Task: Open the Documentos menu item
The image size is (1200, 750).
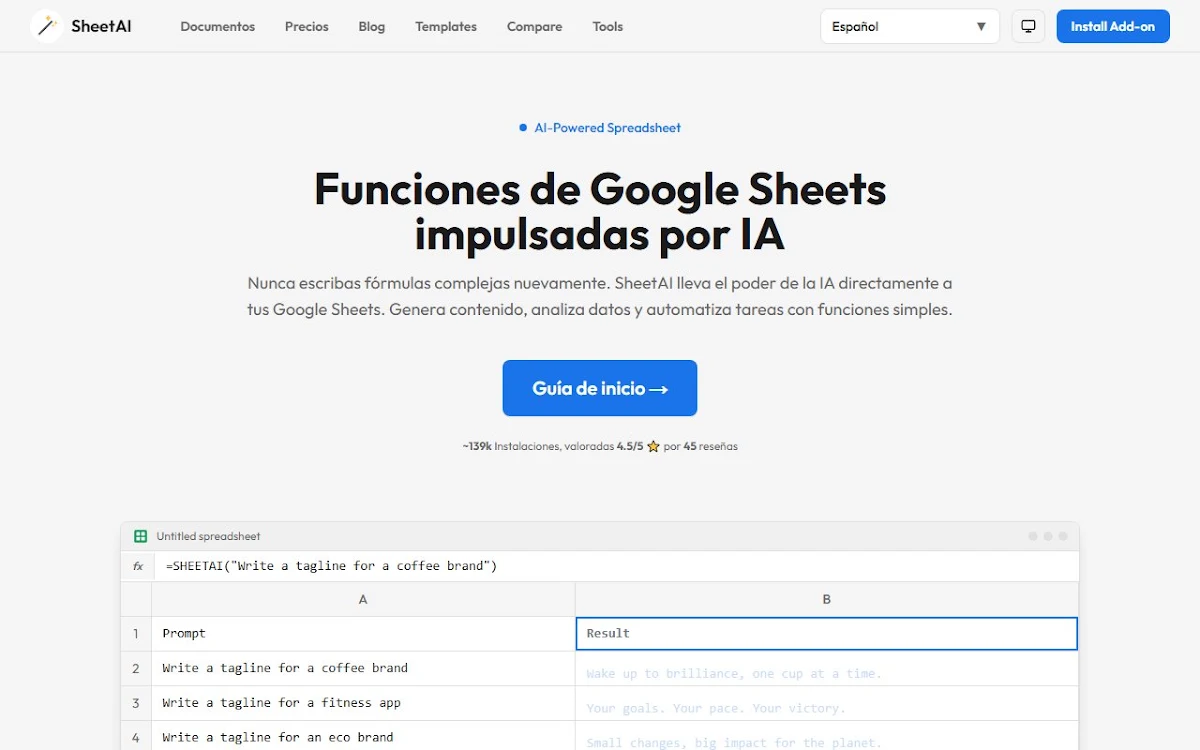Action: 218,27
